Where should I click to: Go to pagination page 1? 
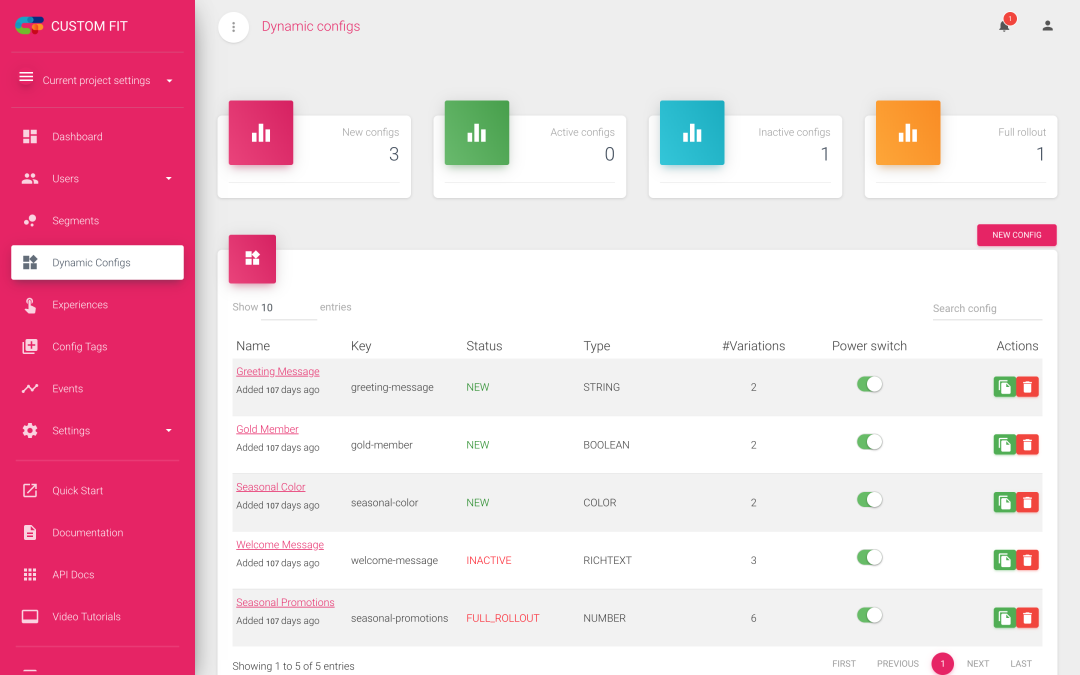942,663
